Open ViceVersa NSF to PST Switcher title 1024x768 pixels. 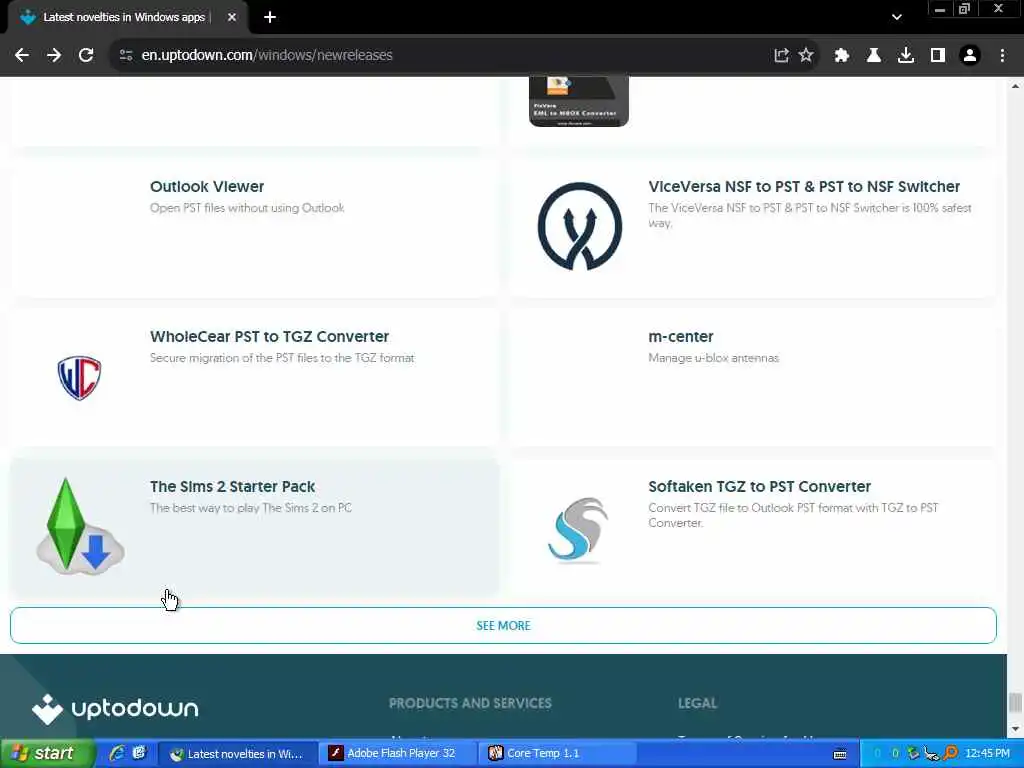click(x=804, y=187)
